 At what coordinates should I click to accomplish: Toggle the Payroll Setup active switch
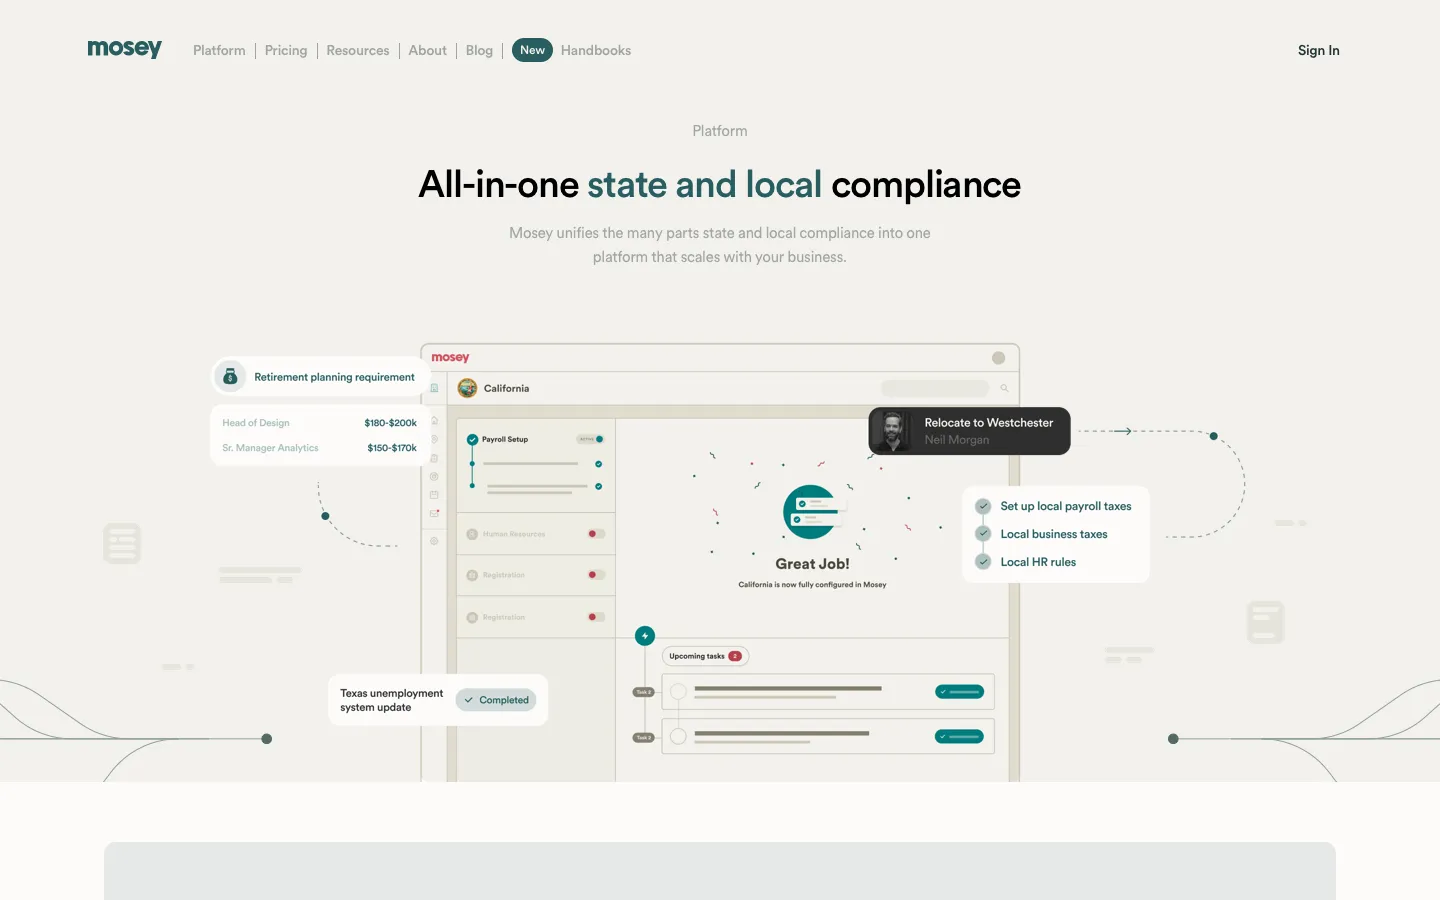click(x=590, y=439)
